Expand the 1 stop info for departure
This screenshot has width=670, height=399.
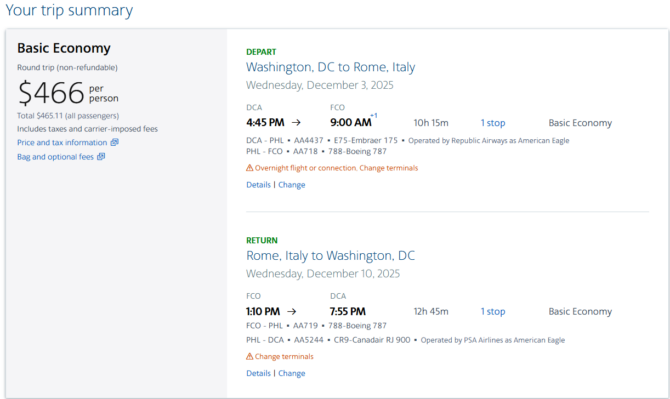tap(493, 123)
